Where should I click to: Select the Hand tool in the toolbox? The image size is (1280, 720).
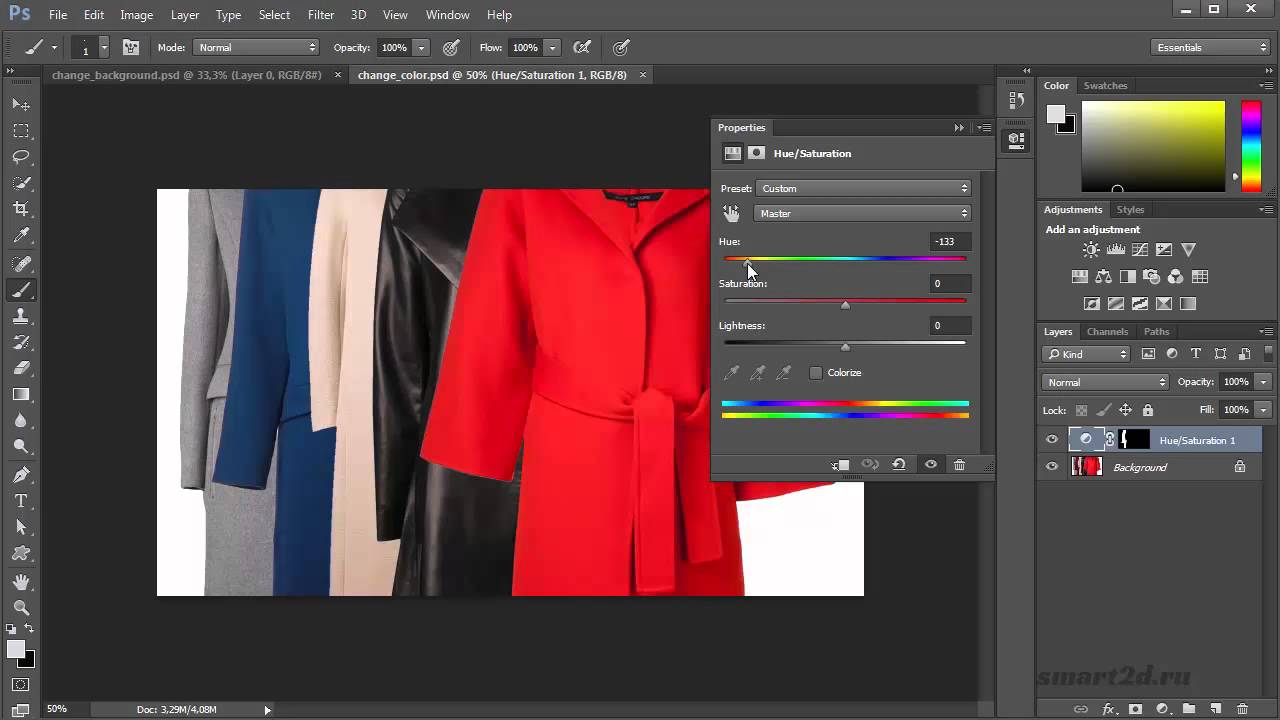21,582
